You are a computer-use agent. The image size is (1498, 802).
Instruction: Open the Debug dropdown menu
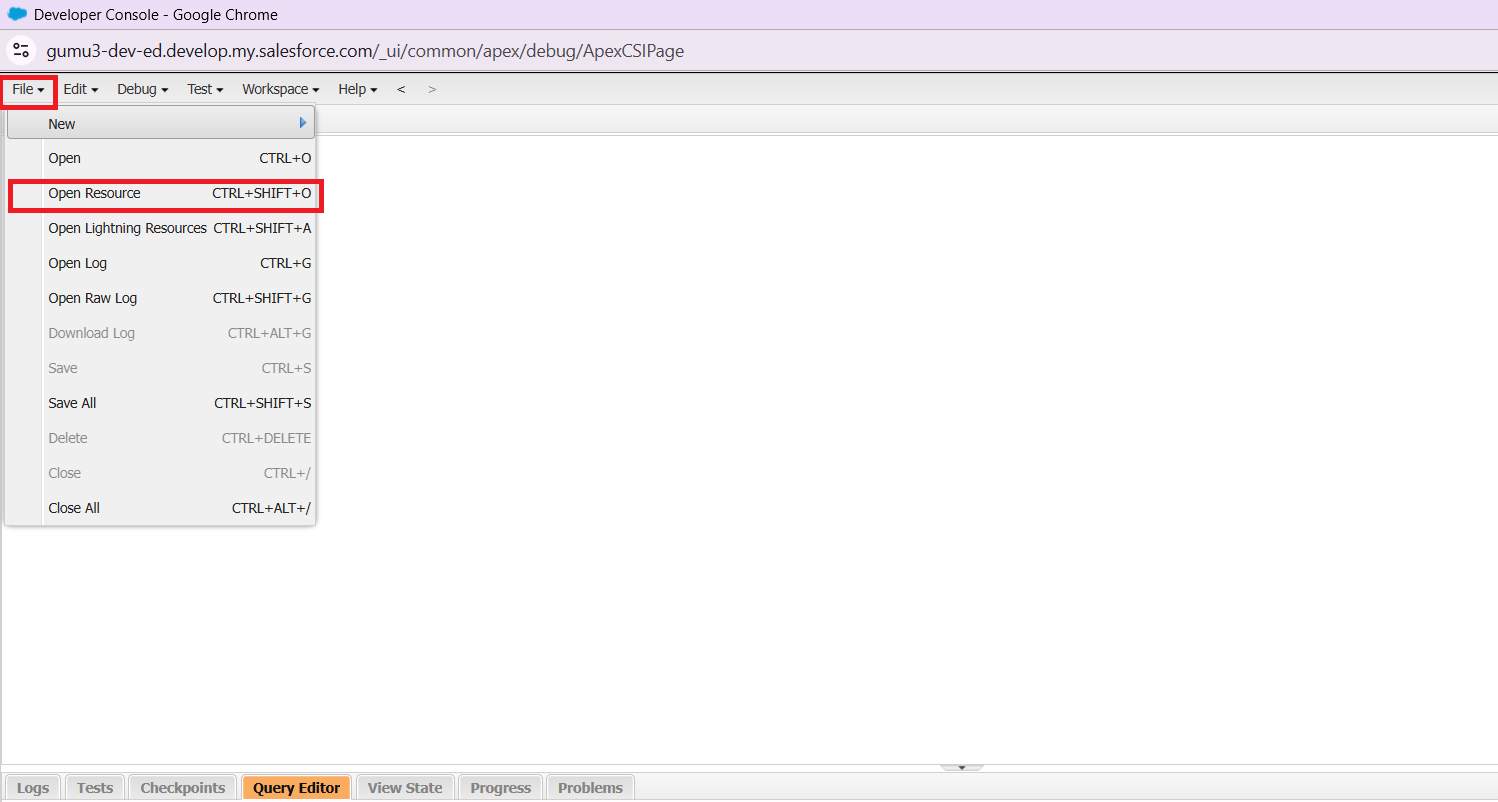tap(142, 89)
